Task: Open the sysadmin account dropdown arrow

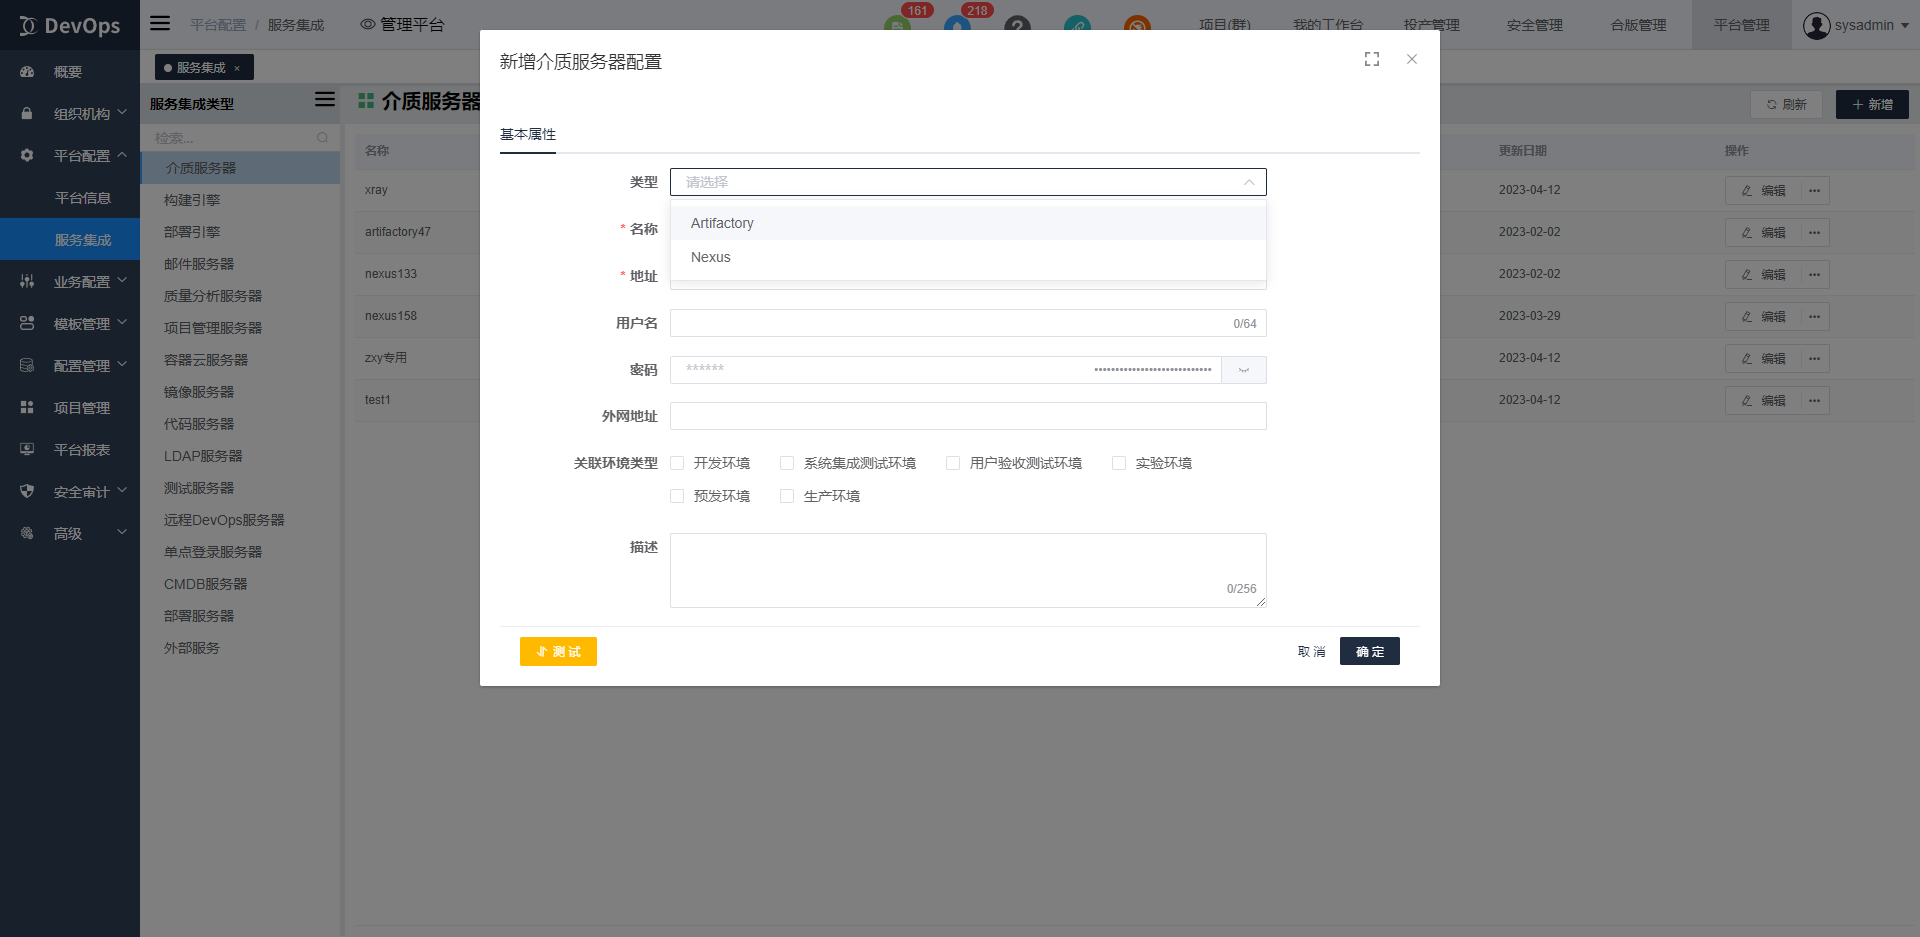Action: tap(1904, 26)
